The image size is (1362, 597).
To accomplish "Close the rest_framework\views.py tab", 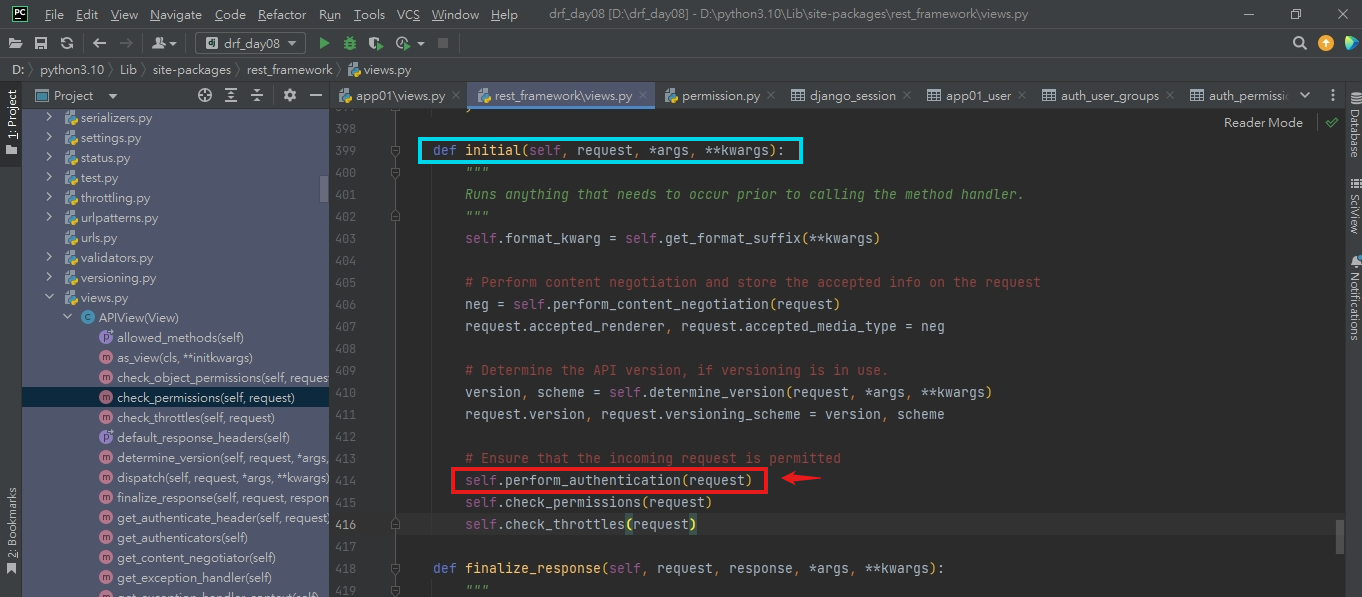I will tap(644, 95).
